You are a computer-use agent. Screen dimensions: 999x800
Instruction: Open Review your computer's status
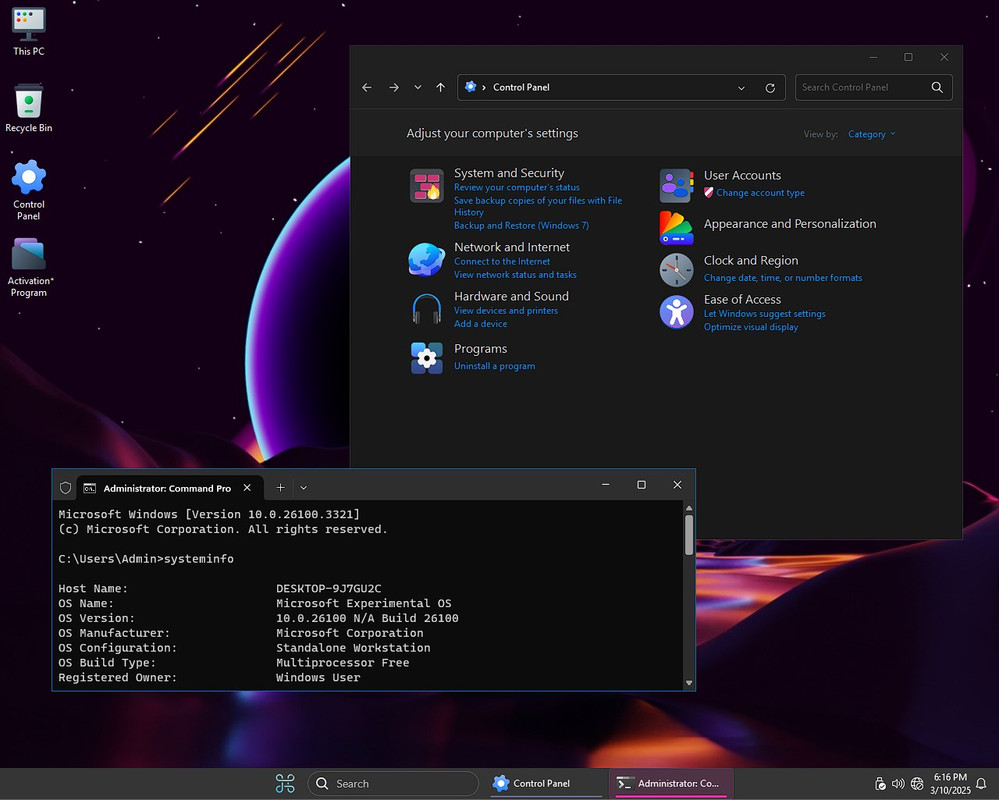[517, 187]
